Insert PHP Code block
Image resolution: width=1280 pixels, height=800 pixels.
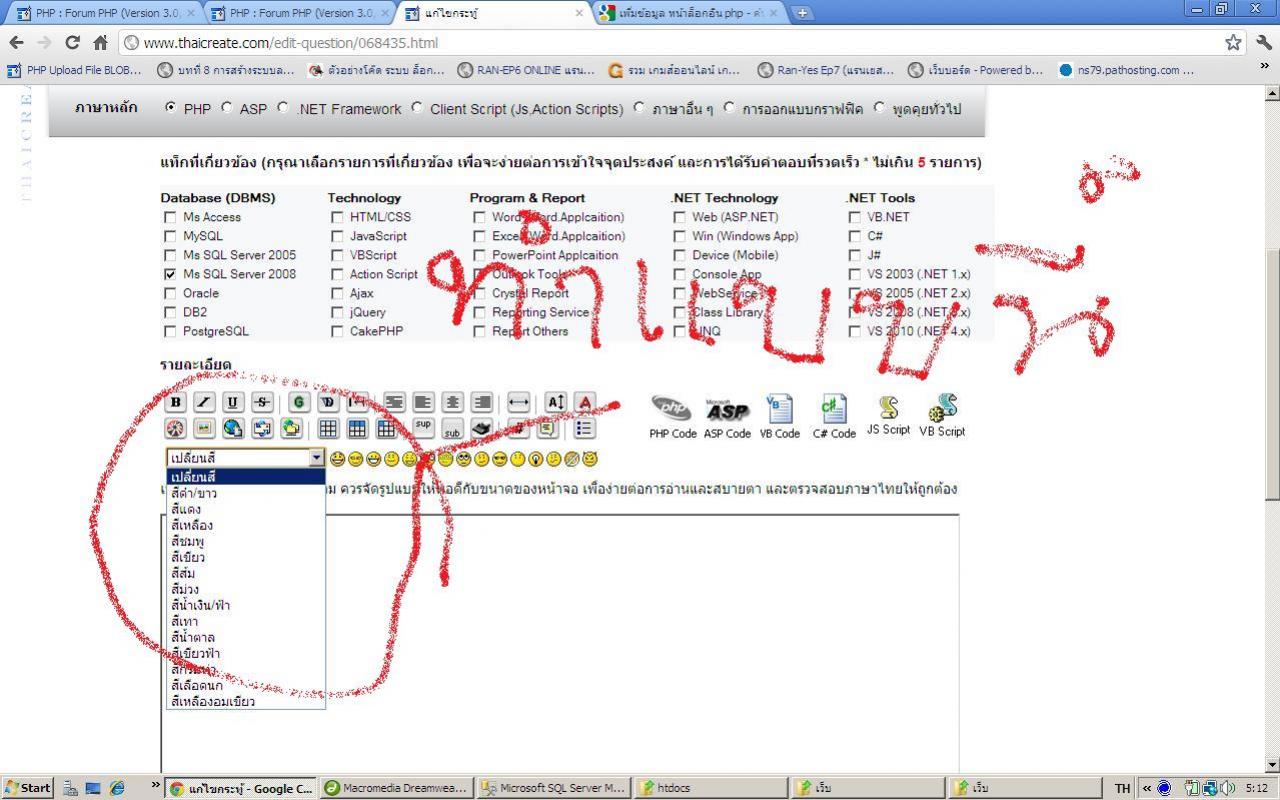672,417
